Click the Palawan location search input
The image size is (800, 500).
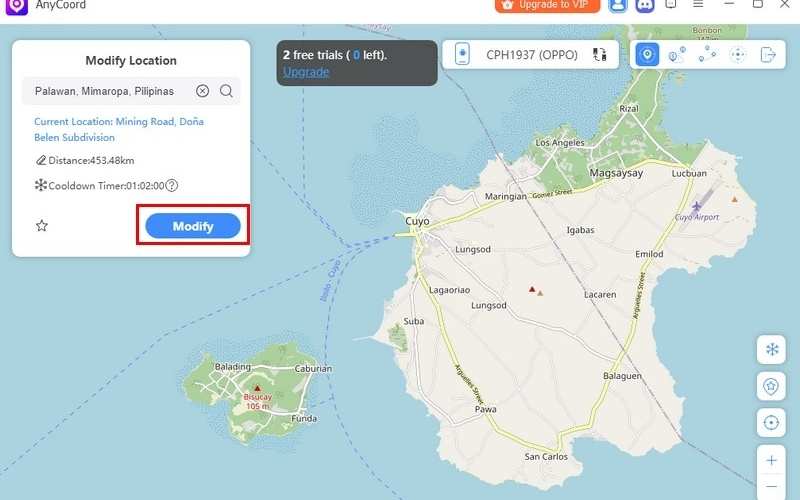(110, 91)
